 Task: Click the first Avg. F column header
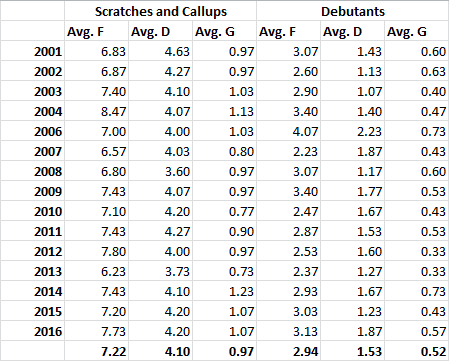click(96, 31)
